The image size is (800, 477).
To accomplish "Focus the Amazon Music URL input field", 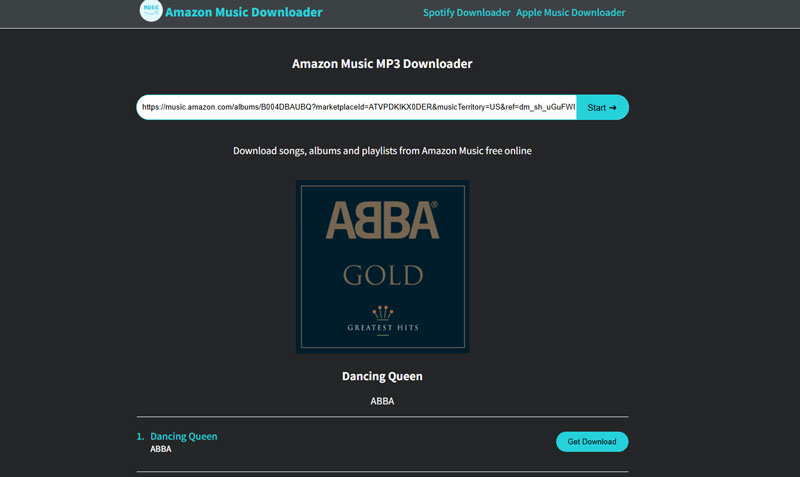I will pos(357,107).
